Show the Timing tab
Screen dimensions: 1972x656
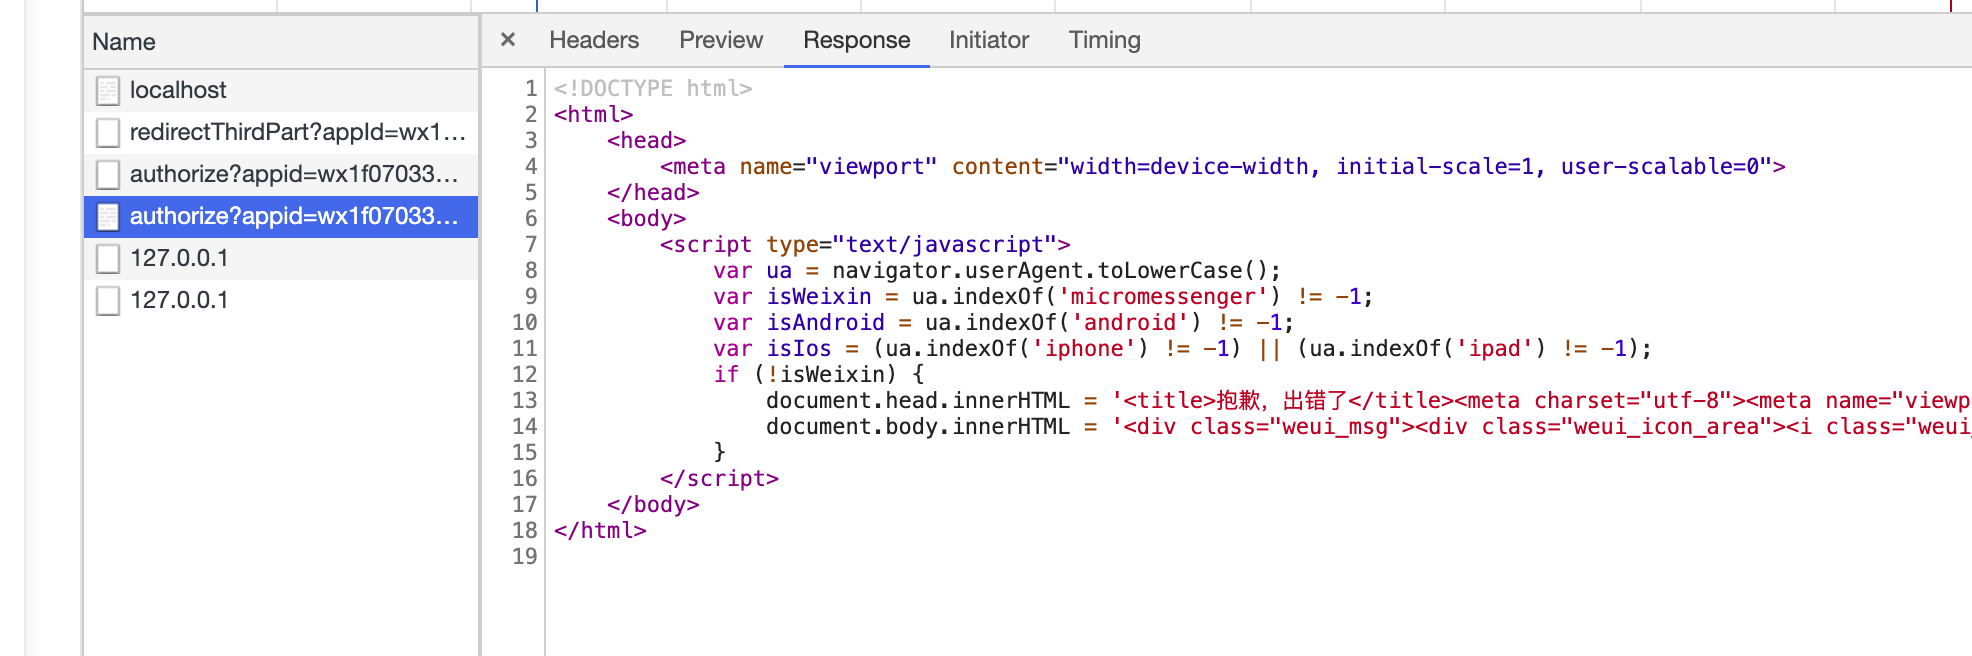[1105, 40]
